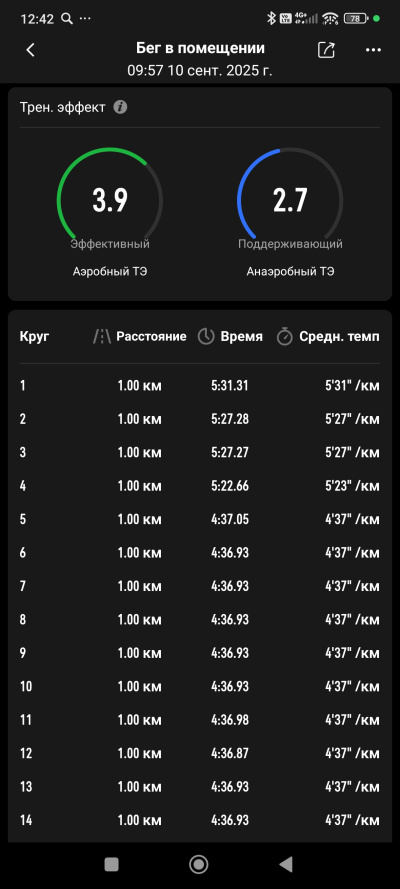Tap the search icon in status bar

click(x=66, y=19)
